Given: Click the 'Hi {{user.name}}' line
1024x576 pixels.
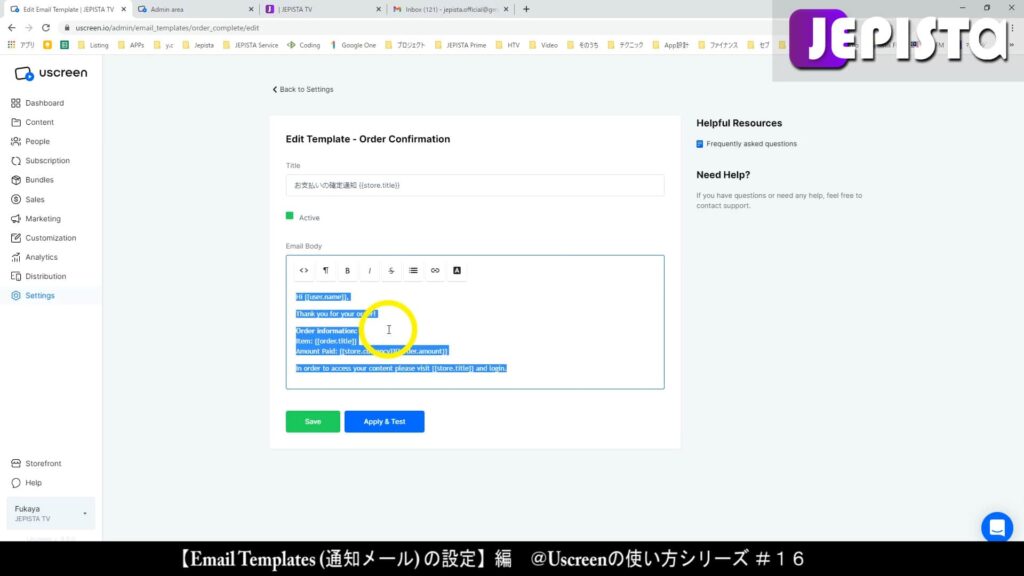Looking at the screenshot, I should [323, 297].
